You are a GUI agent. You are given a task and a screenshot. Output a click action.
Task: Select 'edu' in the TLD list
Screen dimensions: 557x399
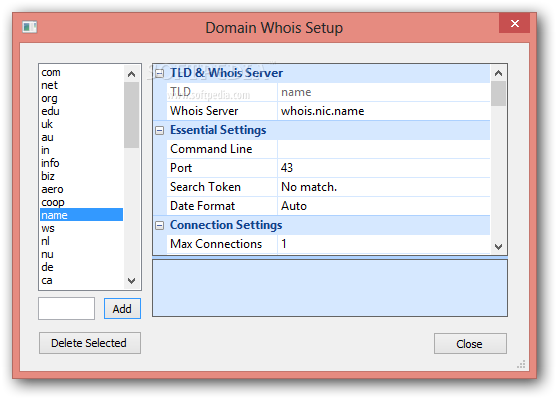81,111
